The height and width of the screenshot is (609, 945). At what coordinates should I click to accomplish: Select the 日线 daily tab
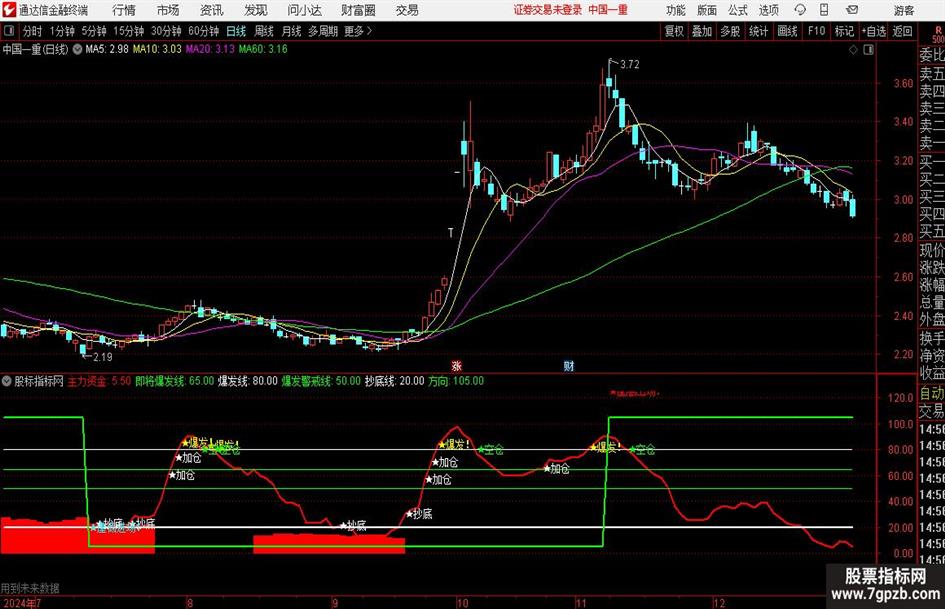(x=236, y=31)
